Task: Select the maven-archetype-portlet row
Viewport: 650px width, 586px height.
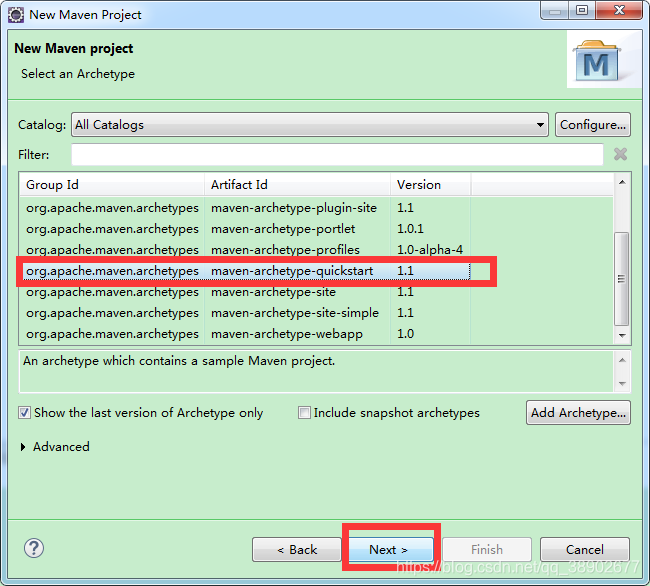Action: coord(245,229)
